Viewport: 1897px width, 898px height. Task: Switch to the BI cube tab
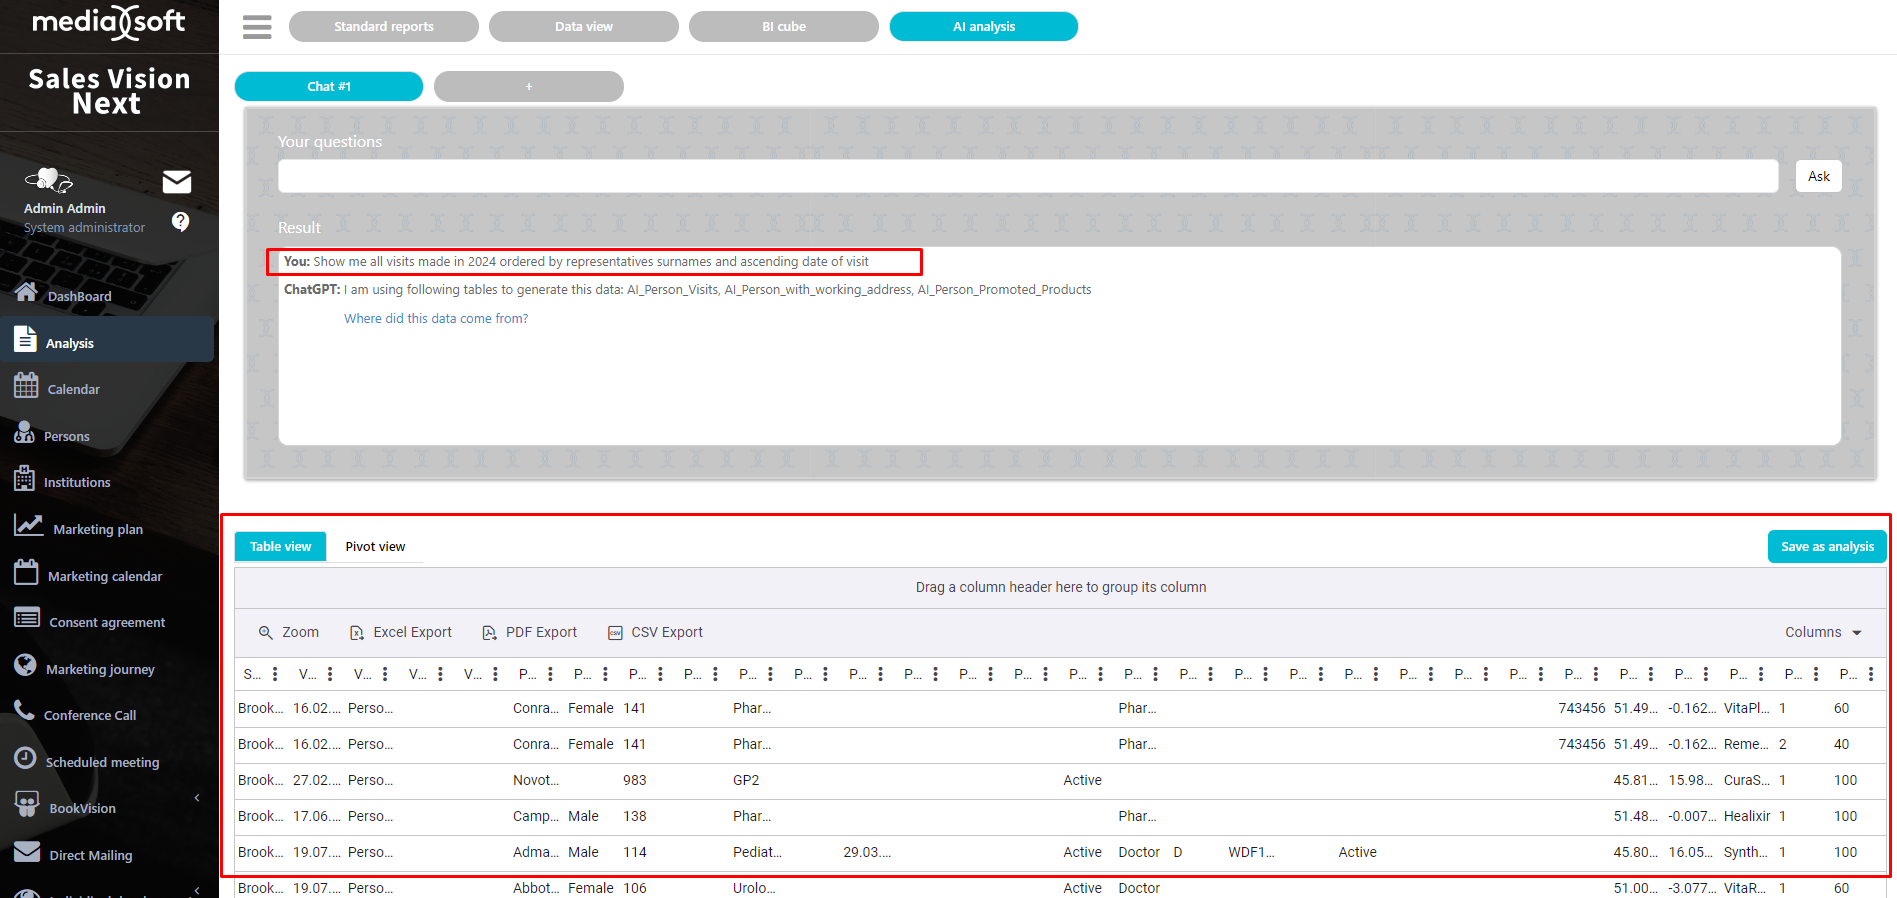coord(783,27)
